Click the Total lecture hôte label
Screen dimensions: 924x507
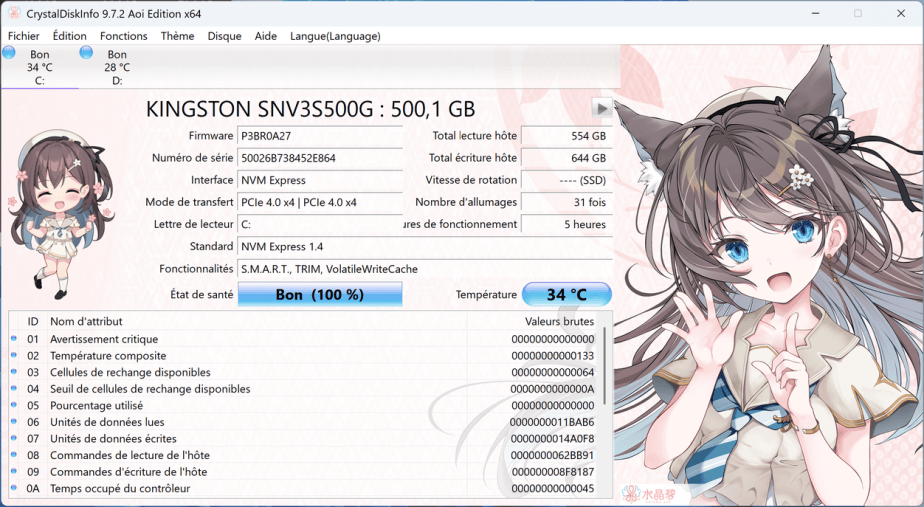point(474,136)
